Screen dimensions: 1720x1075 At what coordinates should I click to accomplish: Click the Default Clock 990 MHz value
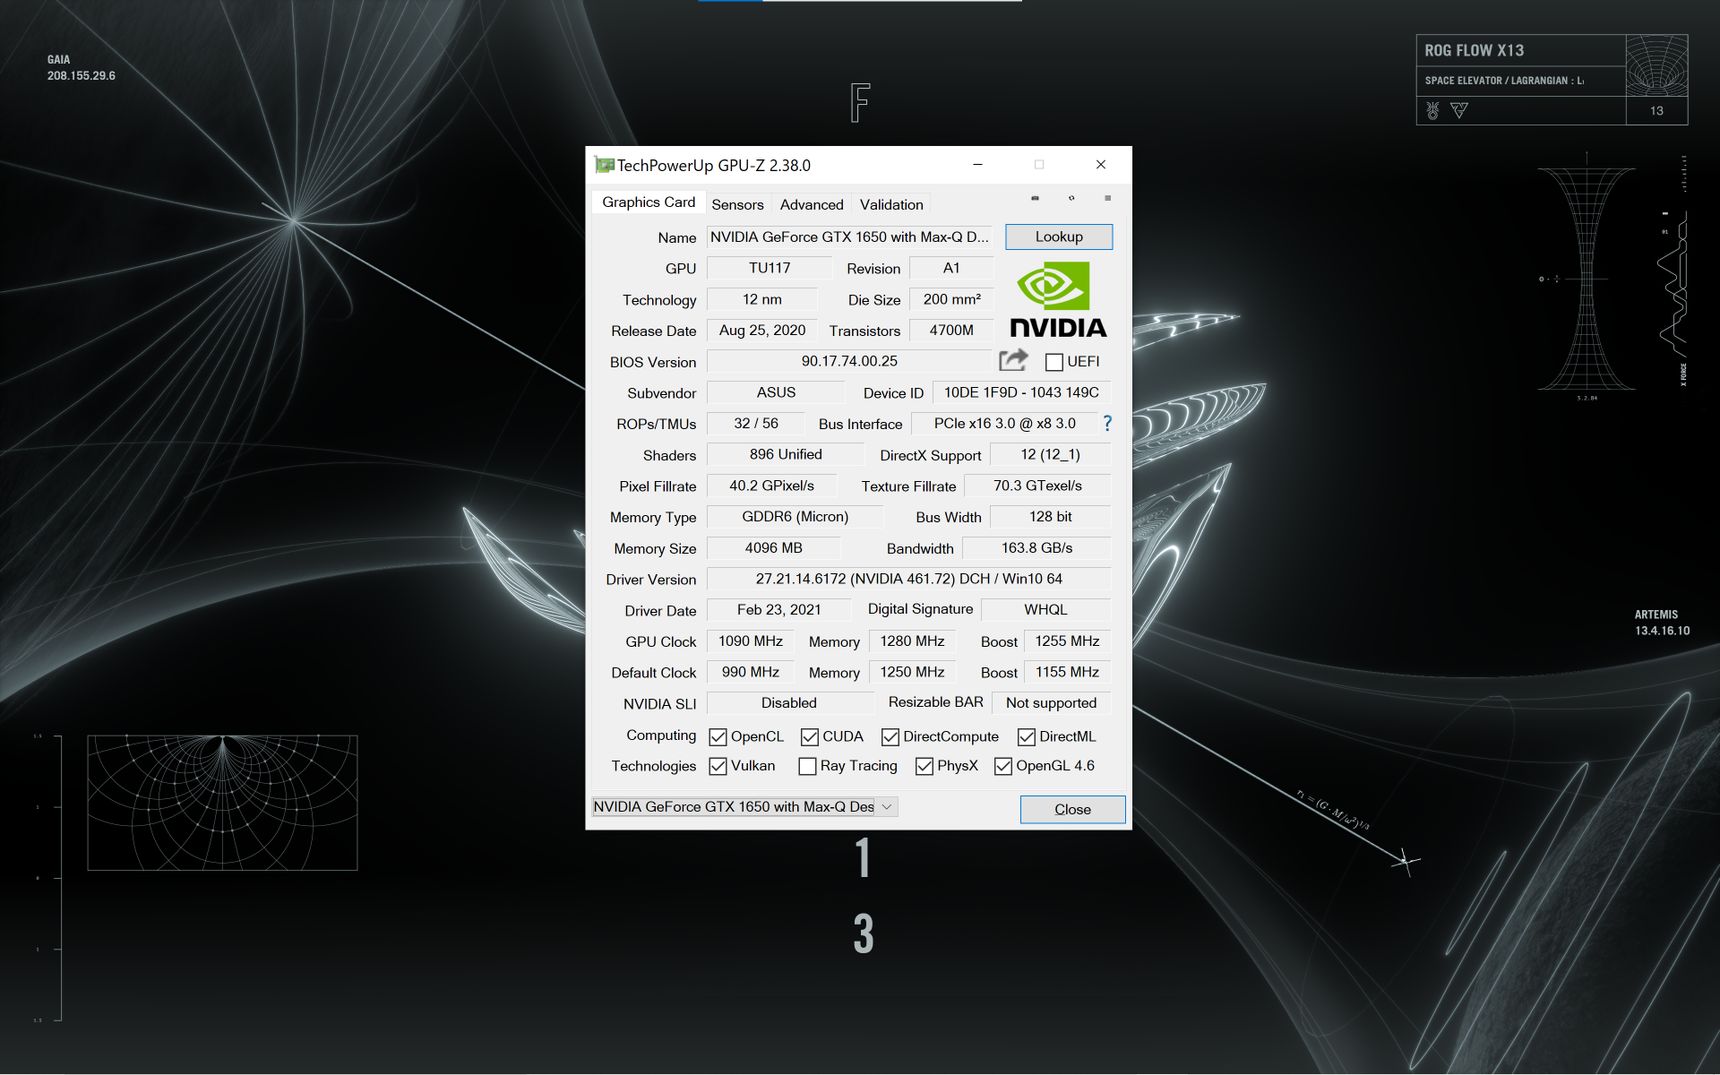750,672
